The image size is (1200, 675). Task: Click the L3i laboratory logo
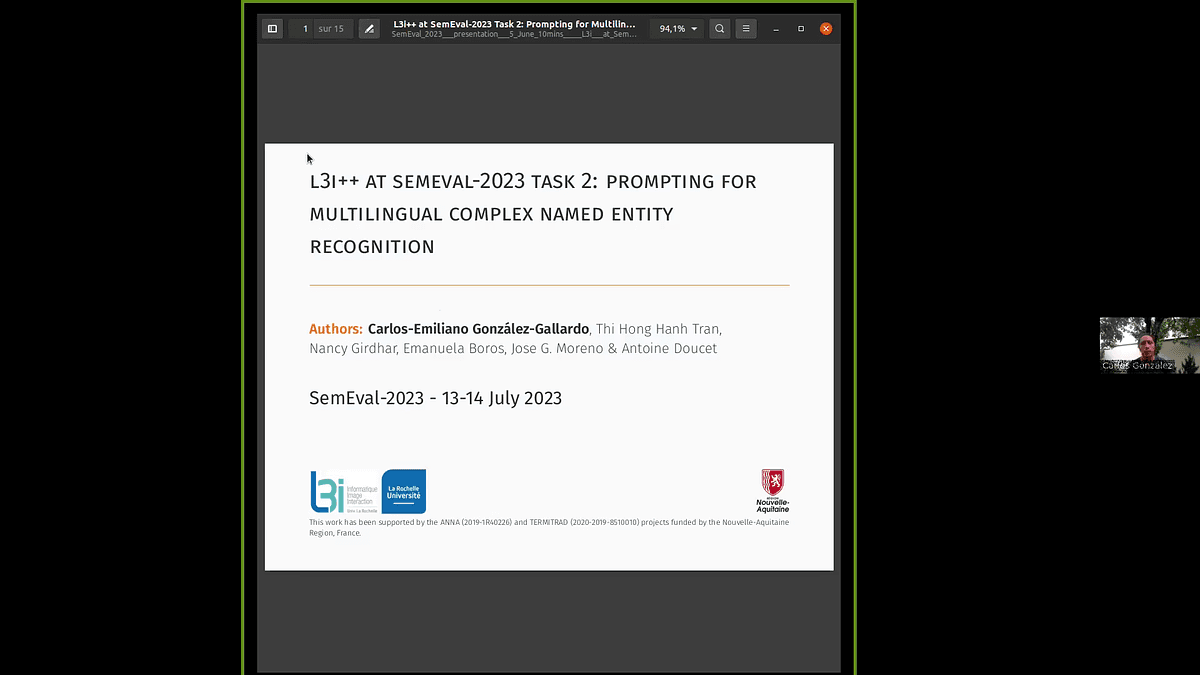pos(342,491)
